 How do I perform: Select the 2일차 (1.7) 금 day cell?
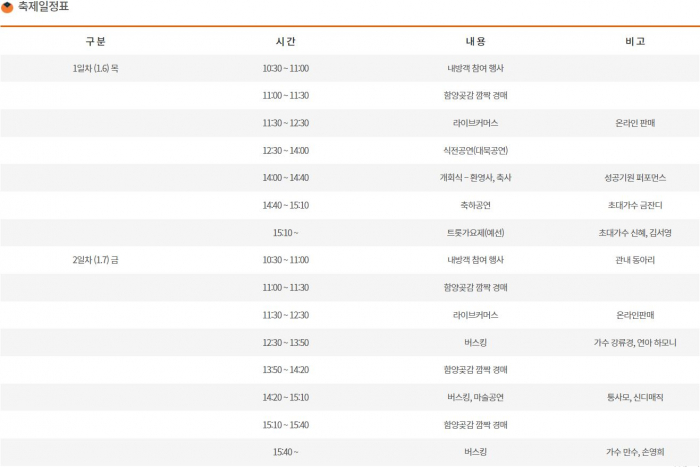pyautogui.click(x=95, y=260)
